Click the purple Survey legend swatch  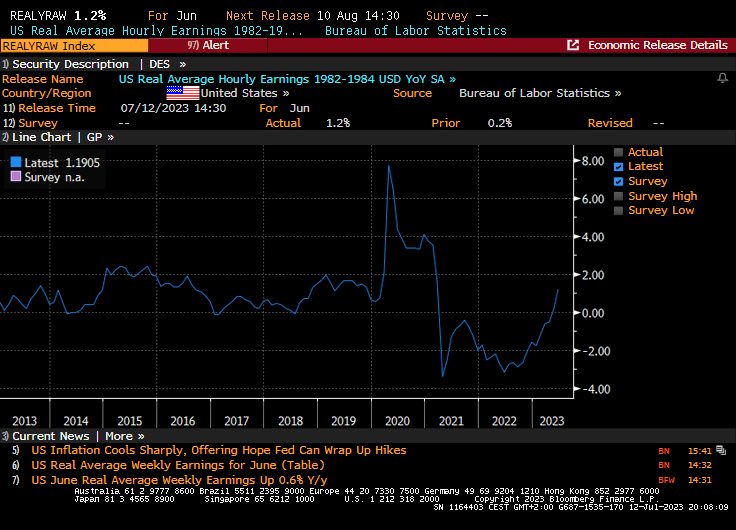click(x=16, y=177)
